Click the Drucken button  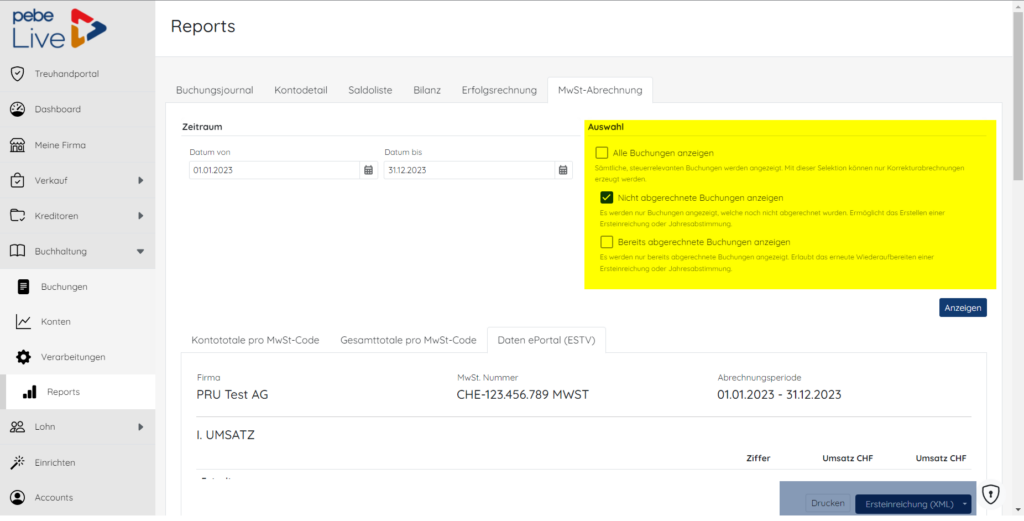[828, 503]
